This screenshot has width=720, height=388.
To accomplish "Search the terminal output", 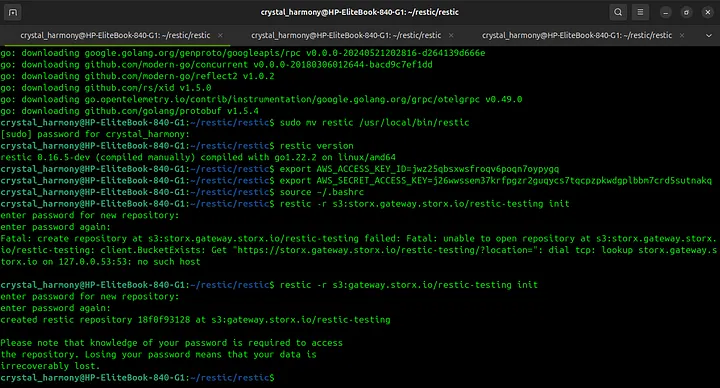I will pos(618,12).
